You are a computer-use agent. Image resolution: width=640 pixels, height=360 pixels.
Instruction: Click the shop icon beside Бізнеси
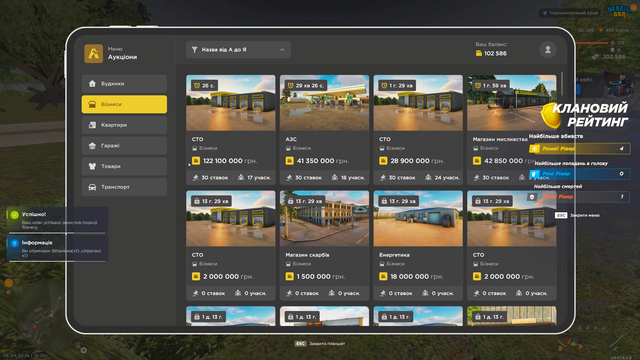coord(92,104)
